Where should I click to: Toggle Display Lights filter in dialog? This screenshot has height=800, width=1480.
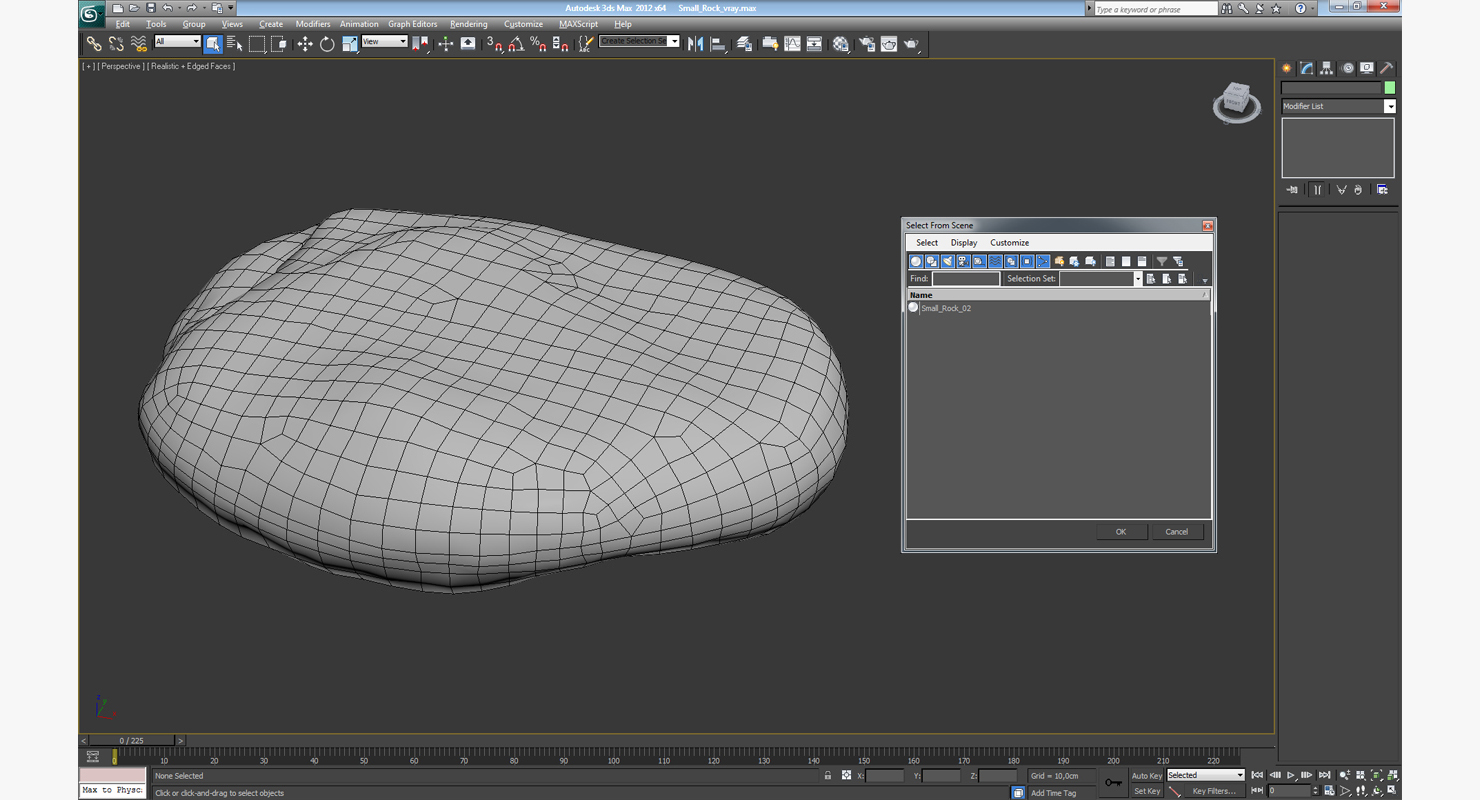947,262
